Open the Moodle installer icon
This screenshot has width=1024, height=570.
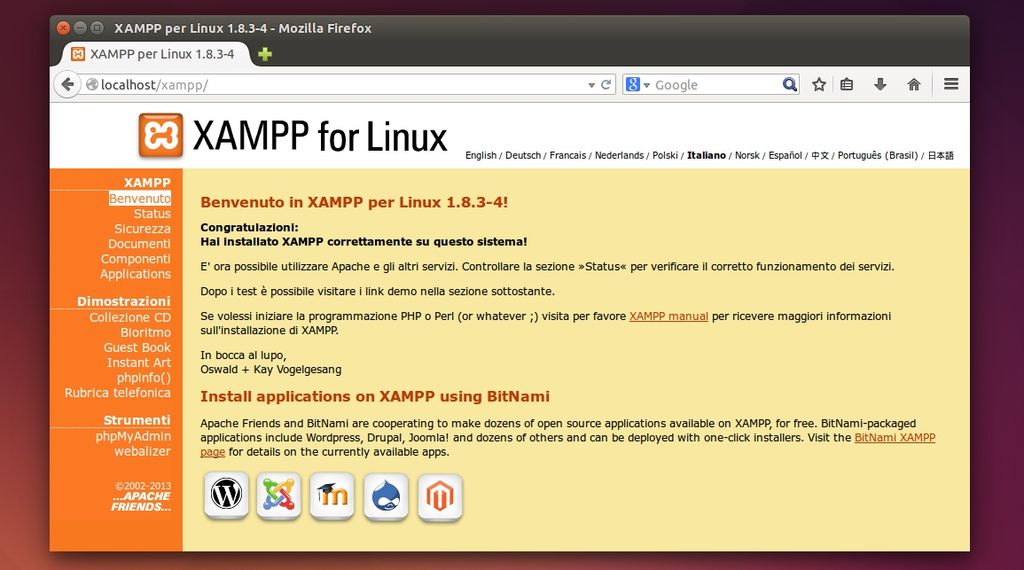(x=332, y=495)
